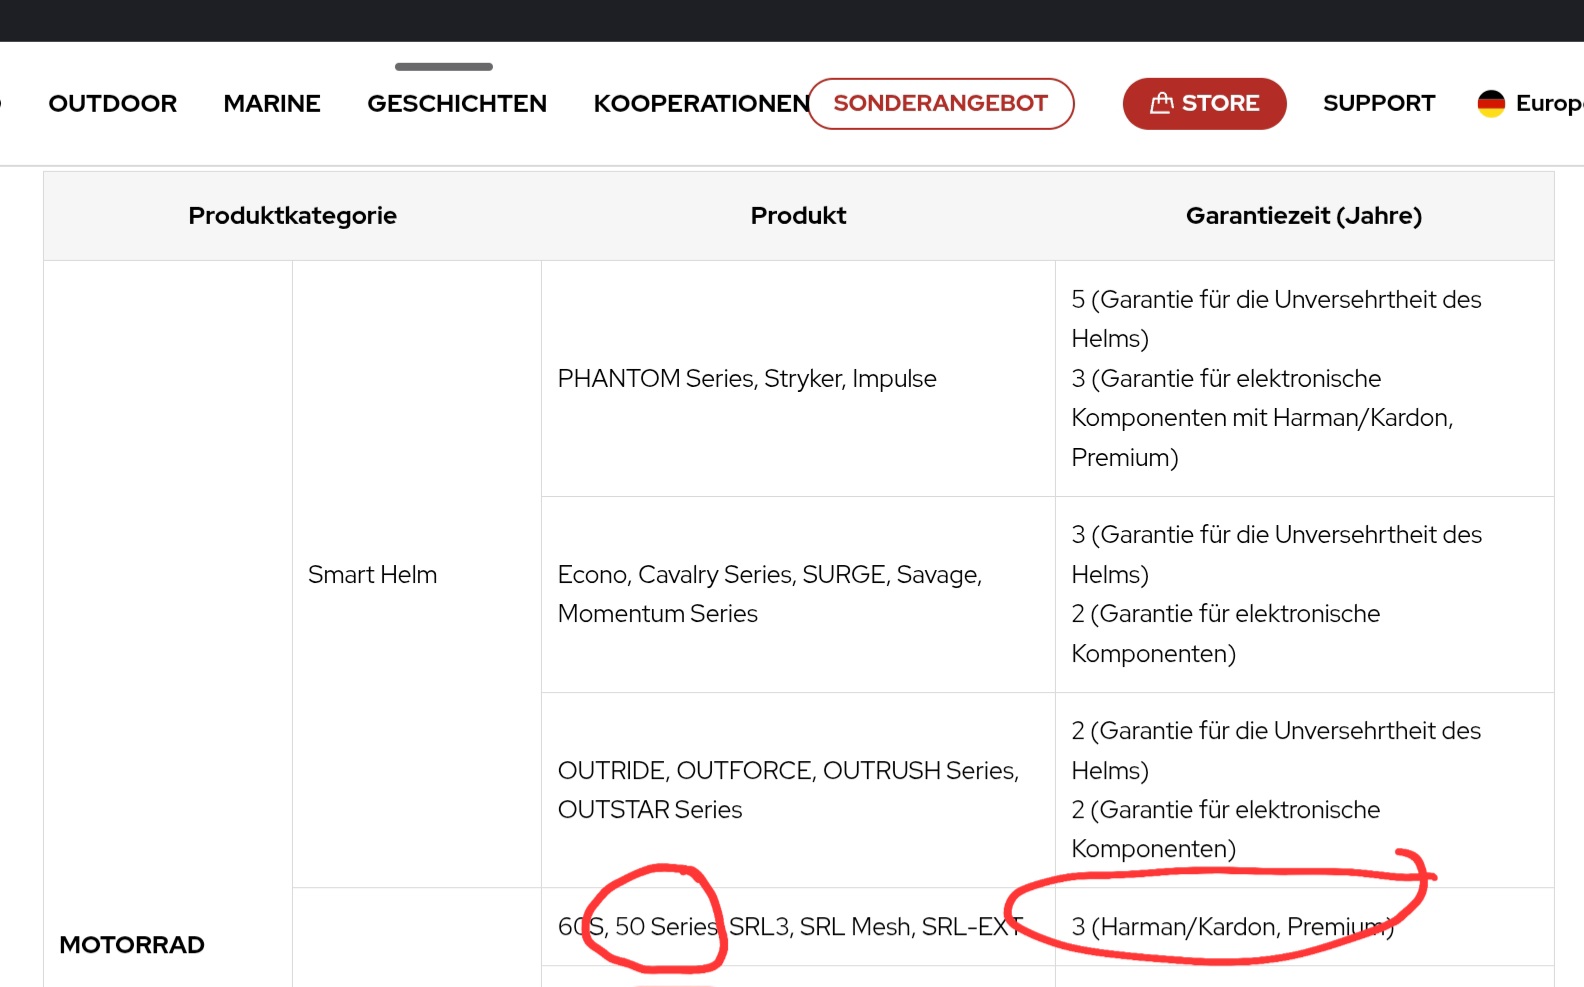The image size is (1584, 987).
Task: Click the MOTORRAD category label
Action: pyautogui.click(x=132, y=945)
